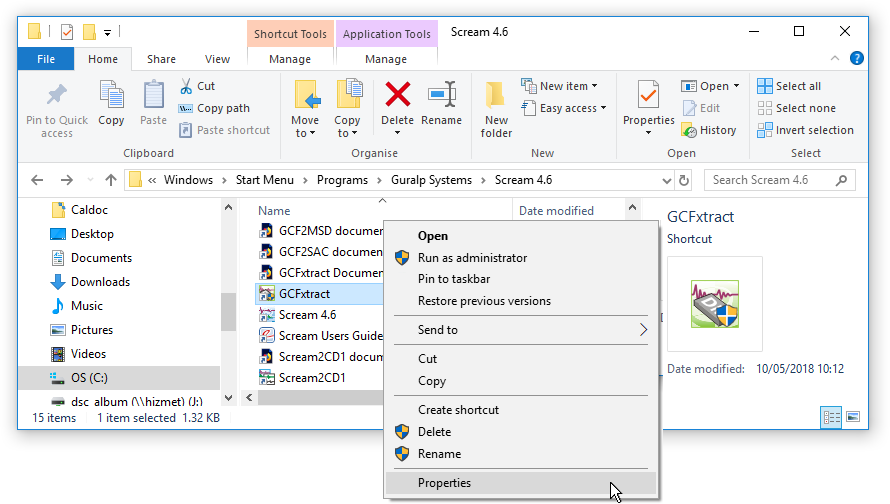The height and width of the screenshot is (504, 890).
Task: Open the Send to submenu
Action: pyautogui.click(x=520, y=330)
